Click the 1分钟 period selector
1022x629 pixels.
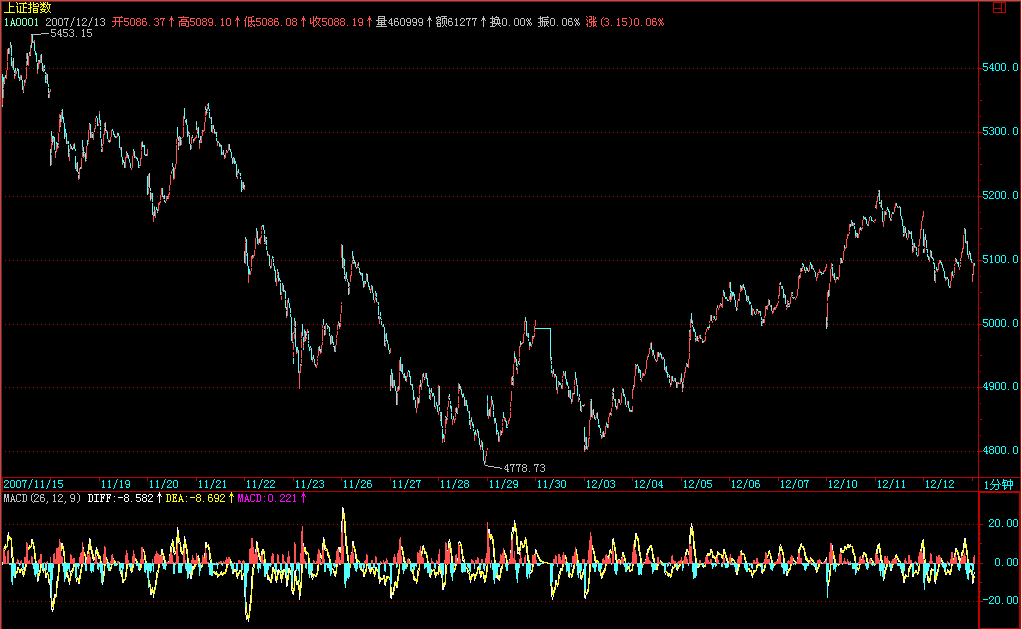point(998,485)
